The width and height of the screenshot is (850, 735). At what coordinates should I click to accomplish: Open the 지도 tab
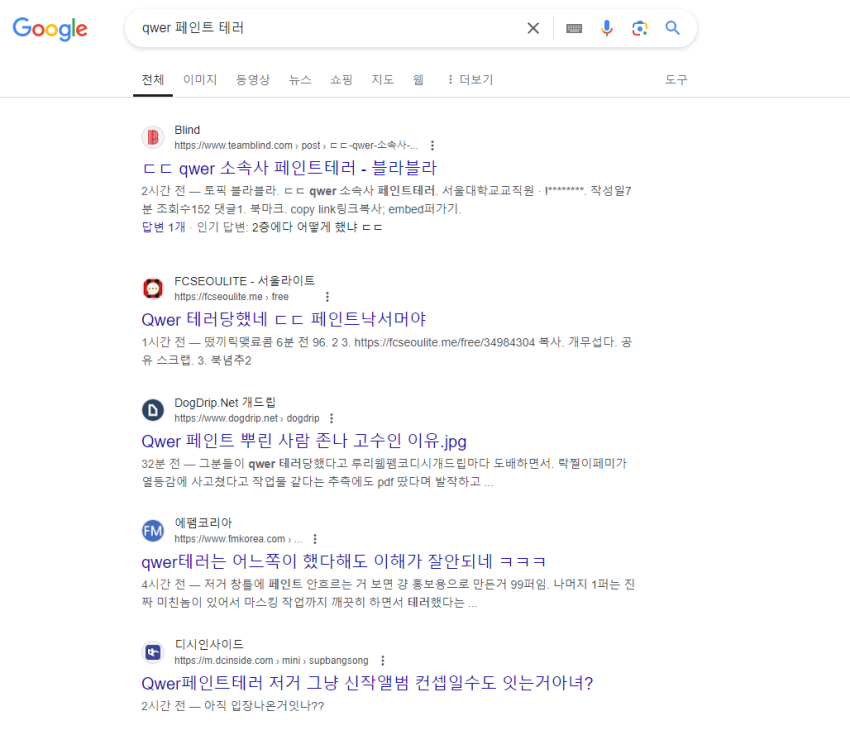click(383, 80)
